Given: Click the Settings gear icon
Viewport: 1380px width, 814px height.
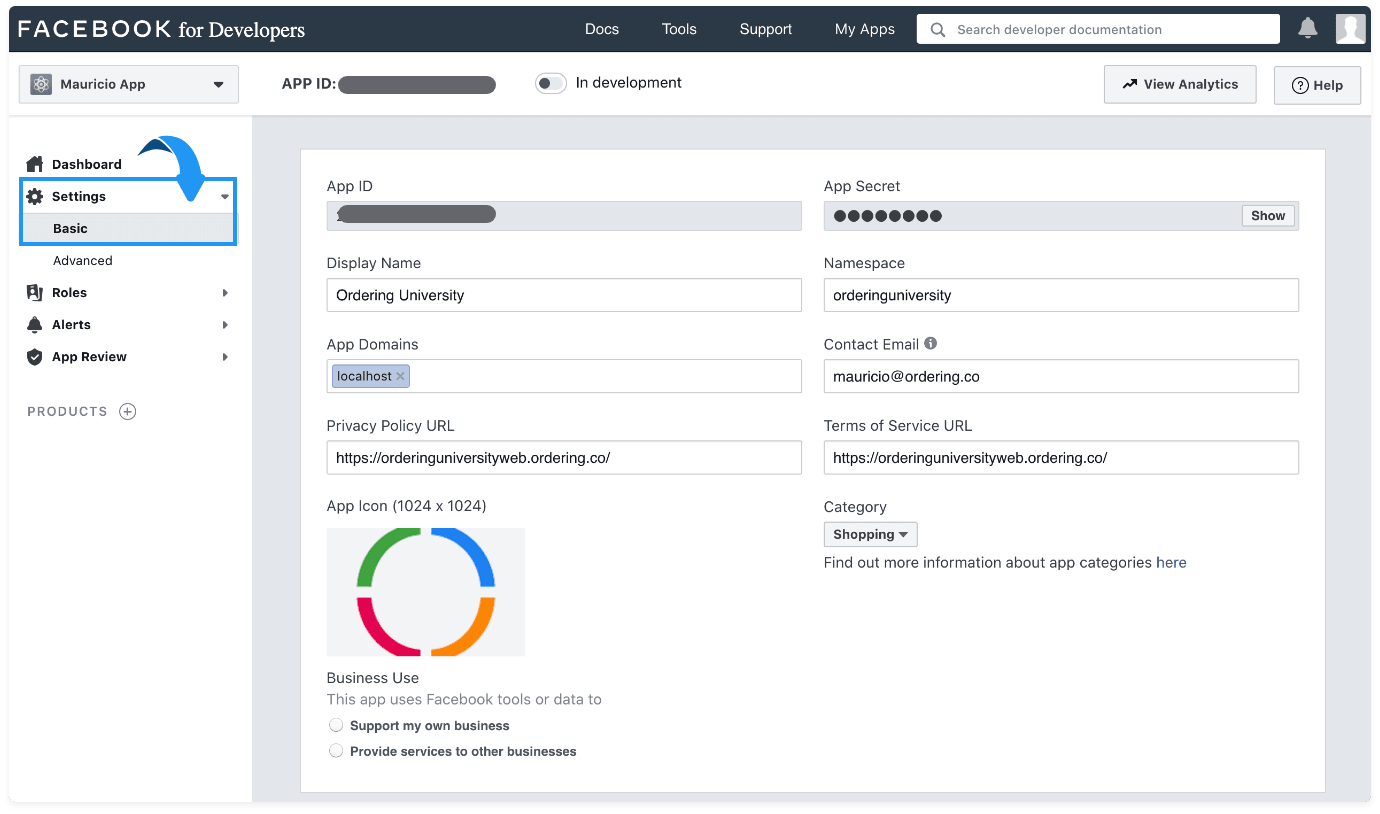Looking at the screenshot, I should click(35, 196).
